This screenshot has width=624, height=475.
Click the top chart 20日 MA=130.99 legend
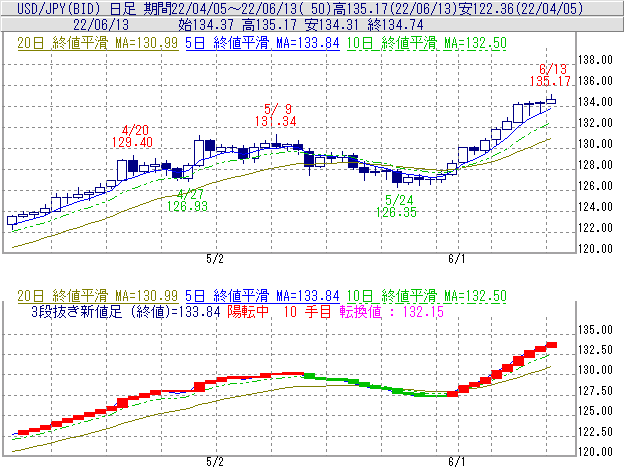98,43
